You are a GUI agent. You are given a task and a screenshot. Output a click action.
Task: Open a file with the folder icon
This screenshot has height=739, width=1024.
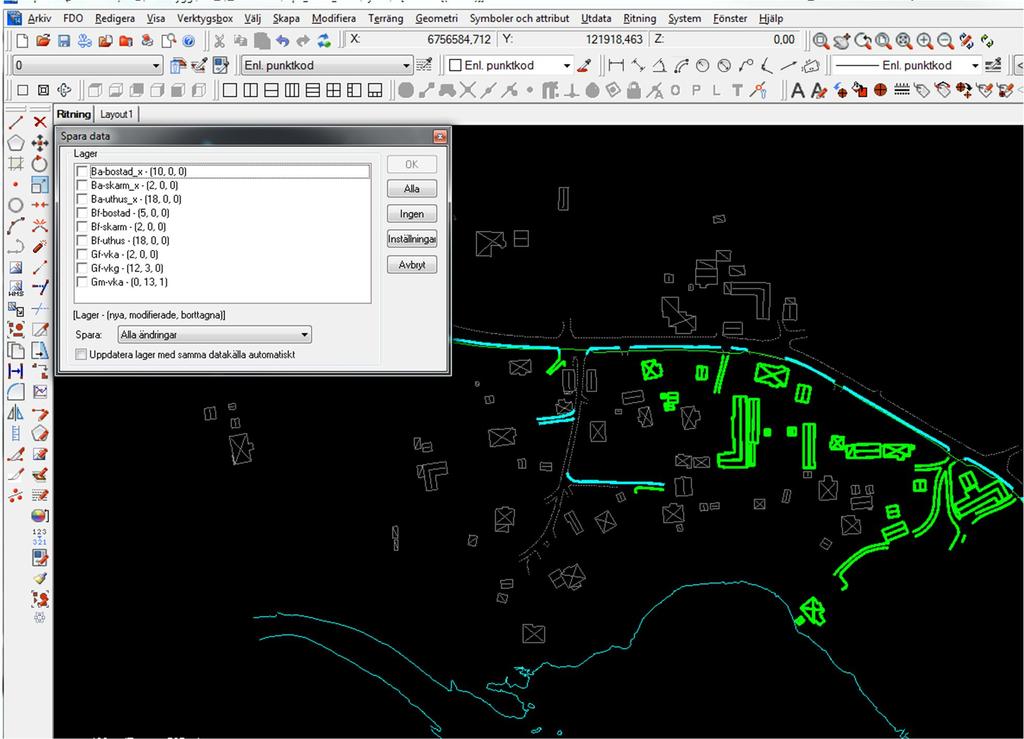coord(43,40)
